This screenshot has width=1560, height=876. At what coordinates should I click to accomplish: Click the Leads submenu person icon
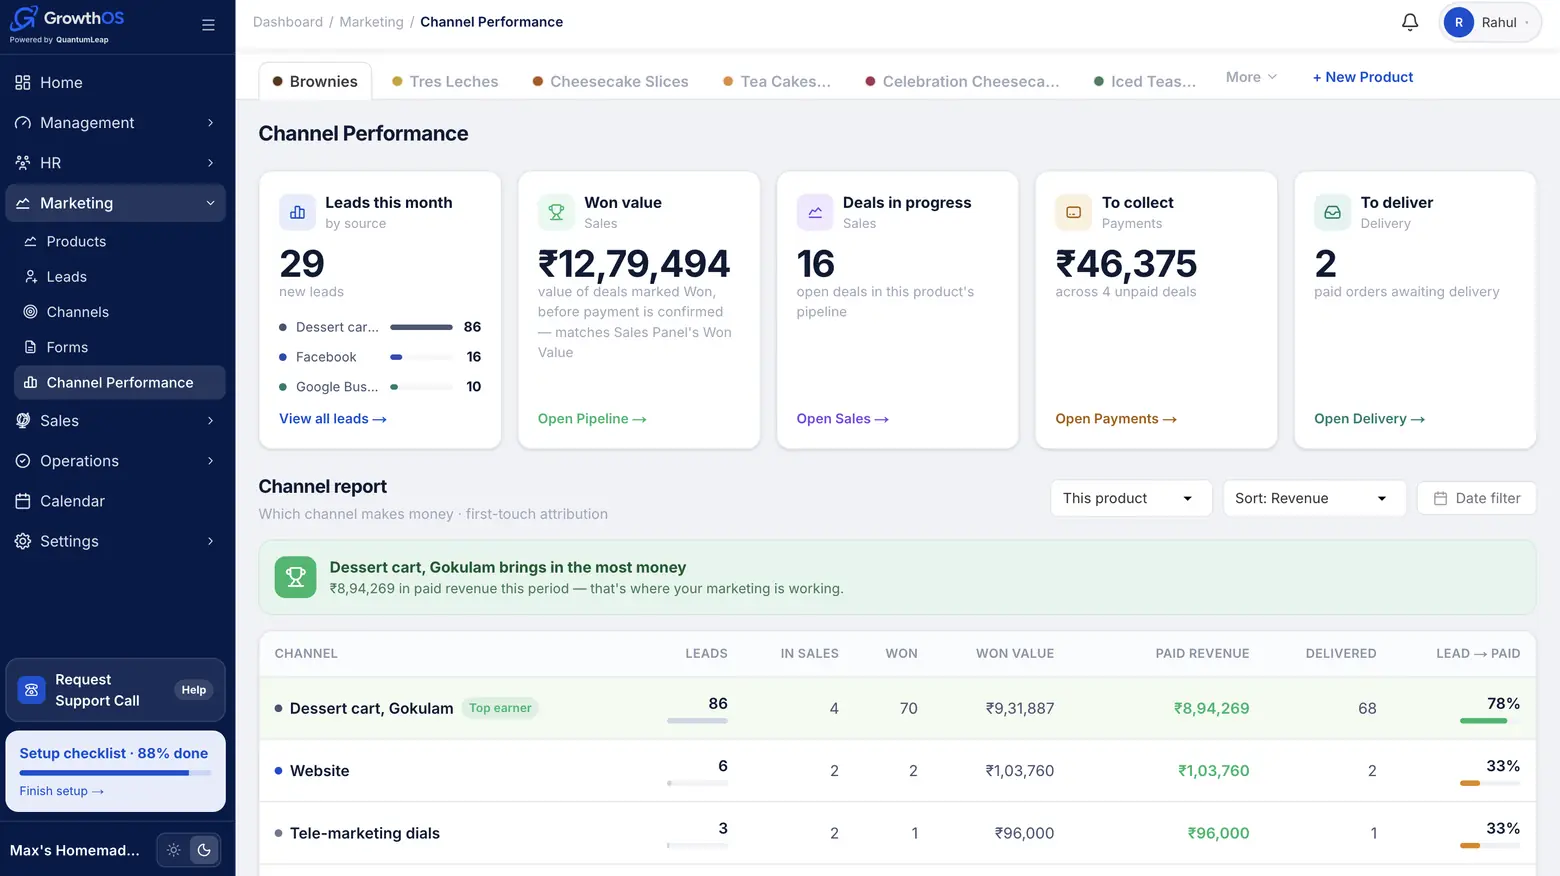click(x=31, y=277)
